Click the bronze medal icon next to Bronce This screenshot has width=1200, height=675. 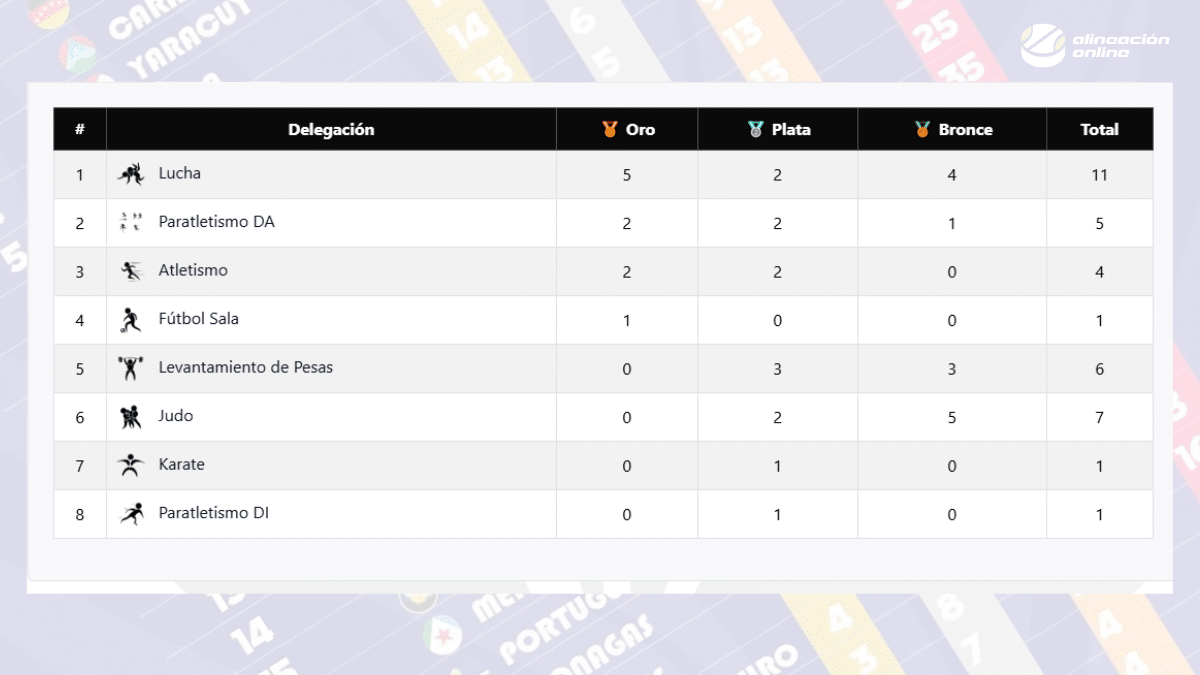click(922, 129)
